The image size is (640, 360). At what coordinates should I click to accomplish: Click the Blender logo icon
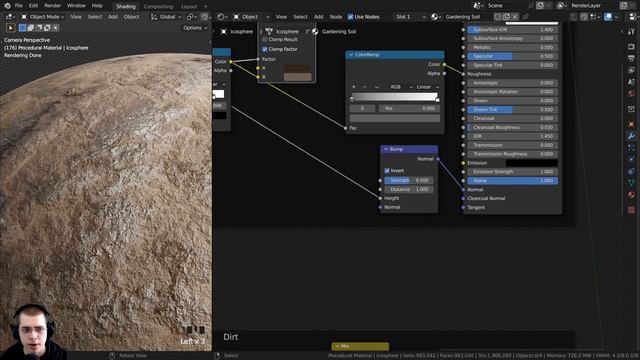(7, 6)
